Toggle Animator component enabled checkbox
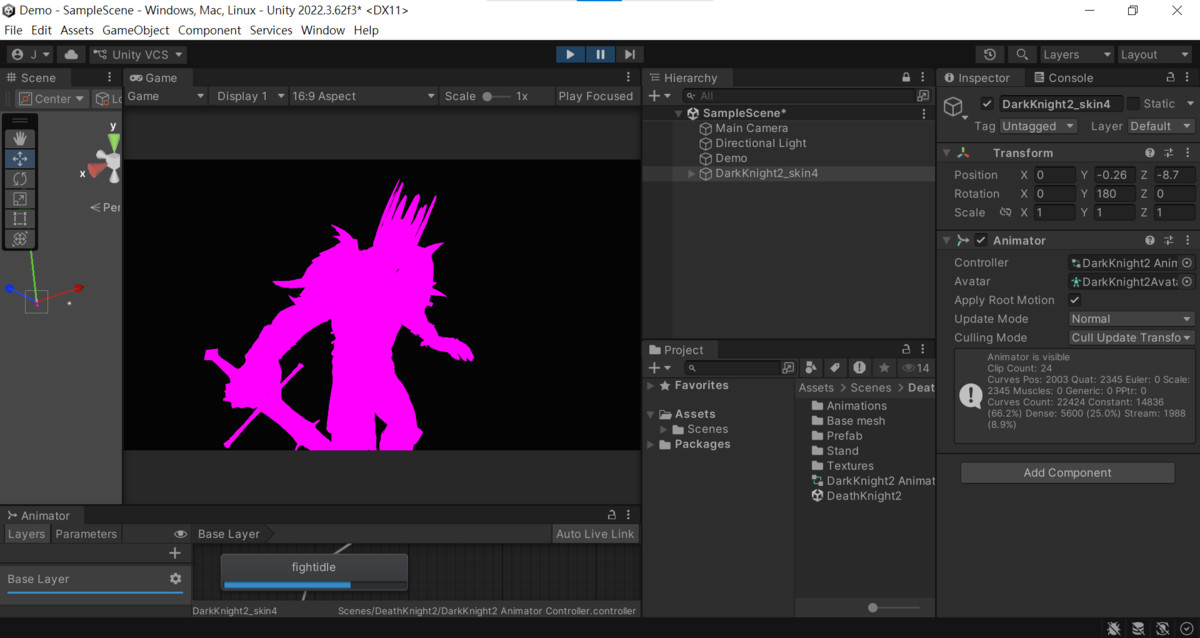 coord(981,241)
